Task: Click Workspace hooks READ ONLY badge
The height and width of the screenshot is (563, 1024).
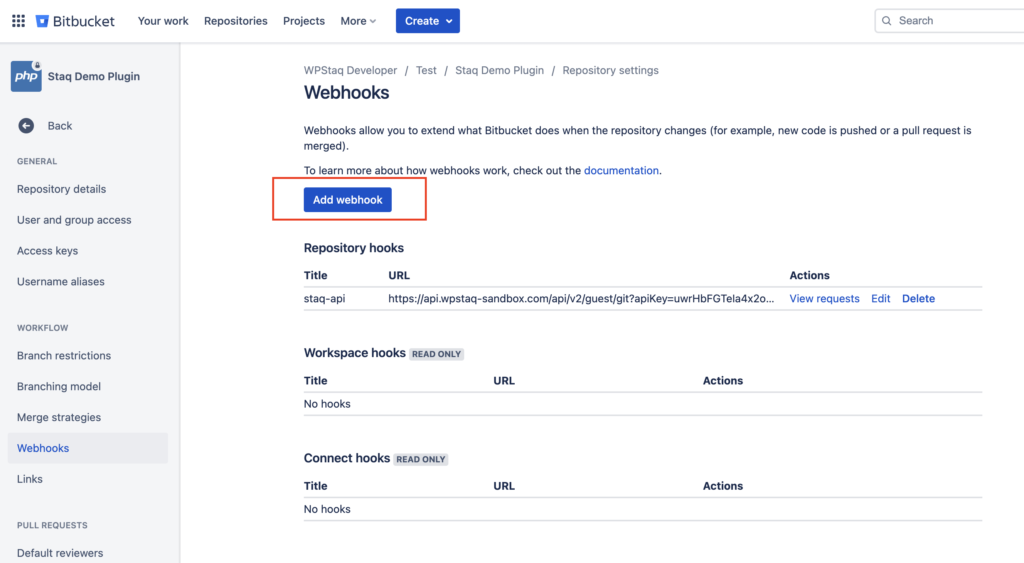Action: pyautogui.click(x=436, y=354)
